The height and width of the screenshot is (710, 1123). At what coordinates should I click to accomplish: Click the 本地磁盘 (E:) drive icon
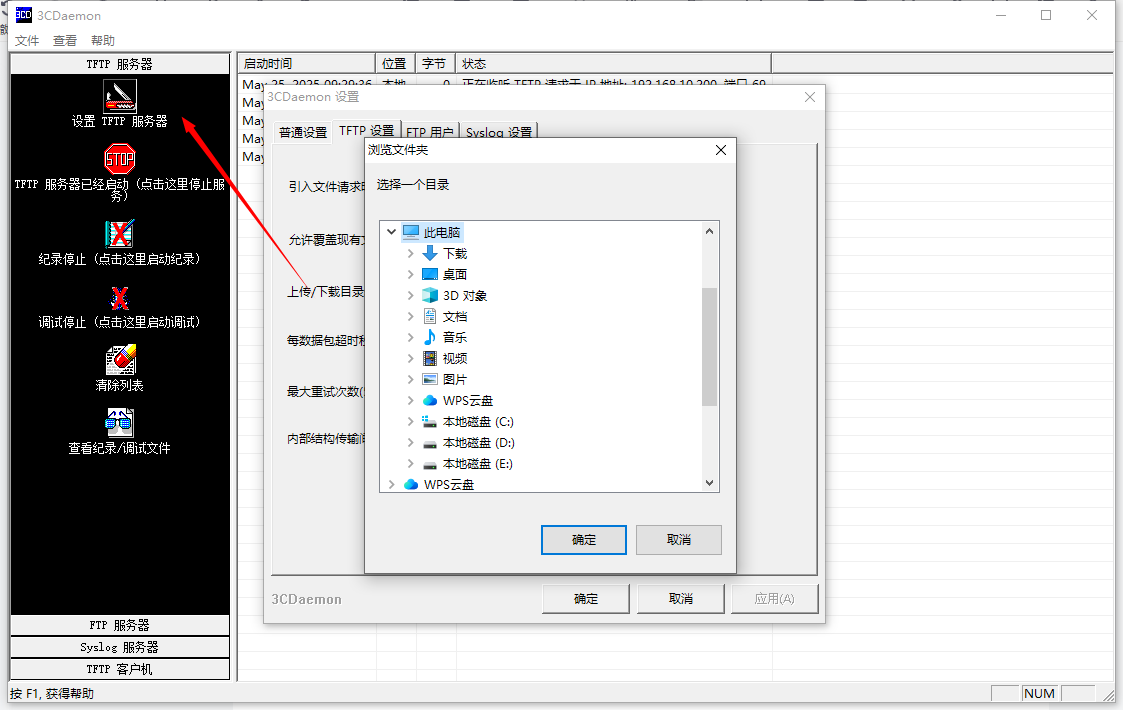tap(430, 464)
